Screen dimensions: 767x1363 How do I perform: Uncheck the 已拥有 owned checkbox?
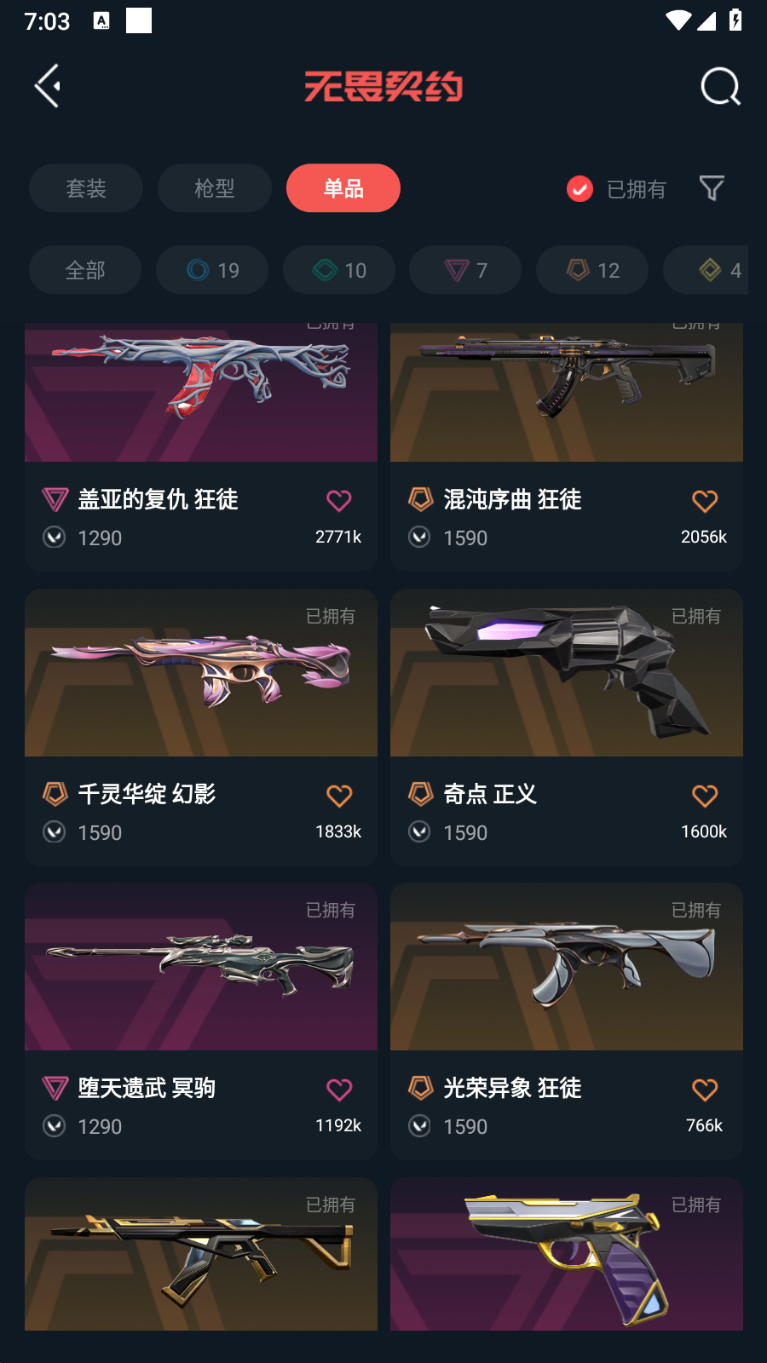click(580, 189)
